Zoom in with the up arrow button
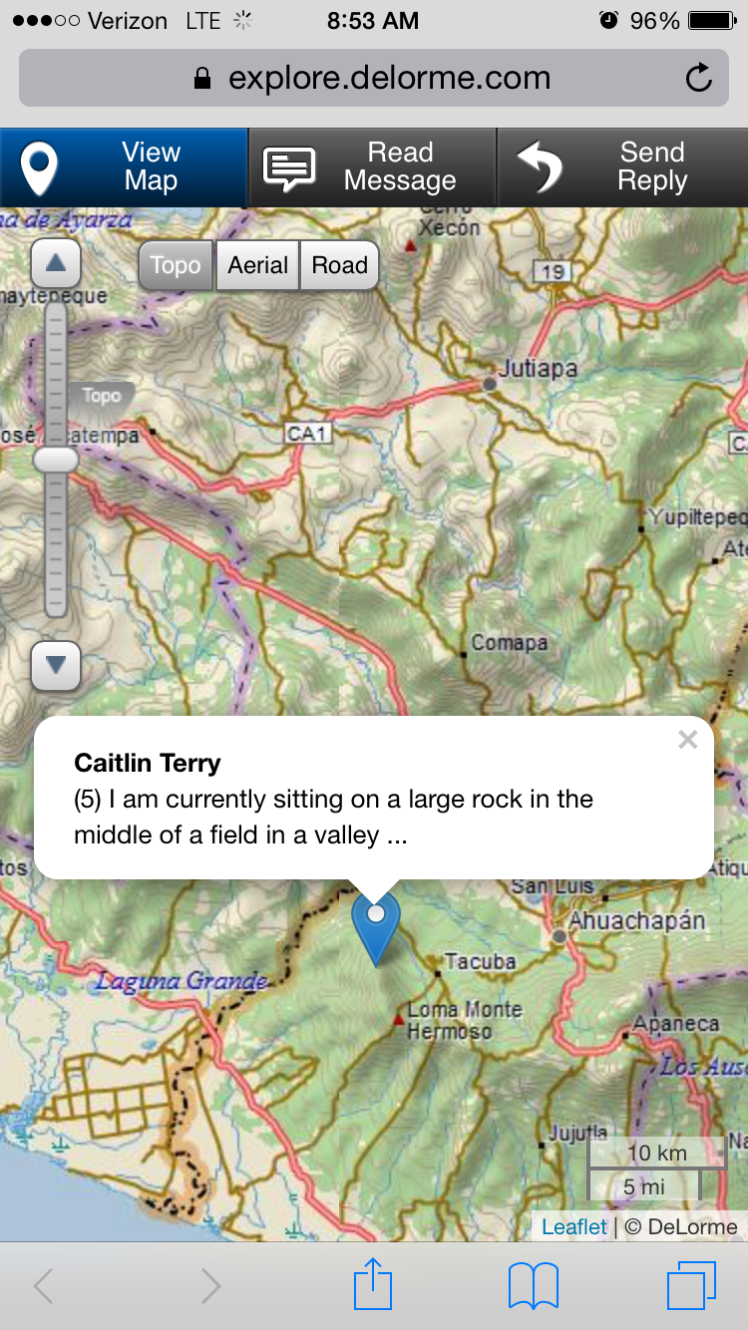Viewport: 748px width, 1330px height. coord(56,265)
